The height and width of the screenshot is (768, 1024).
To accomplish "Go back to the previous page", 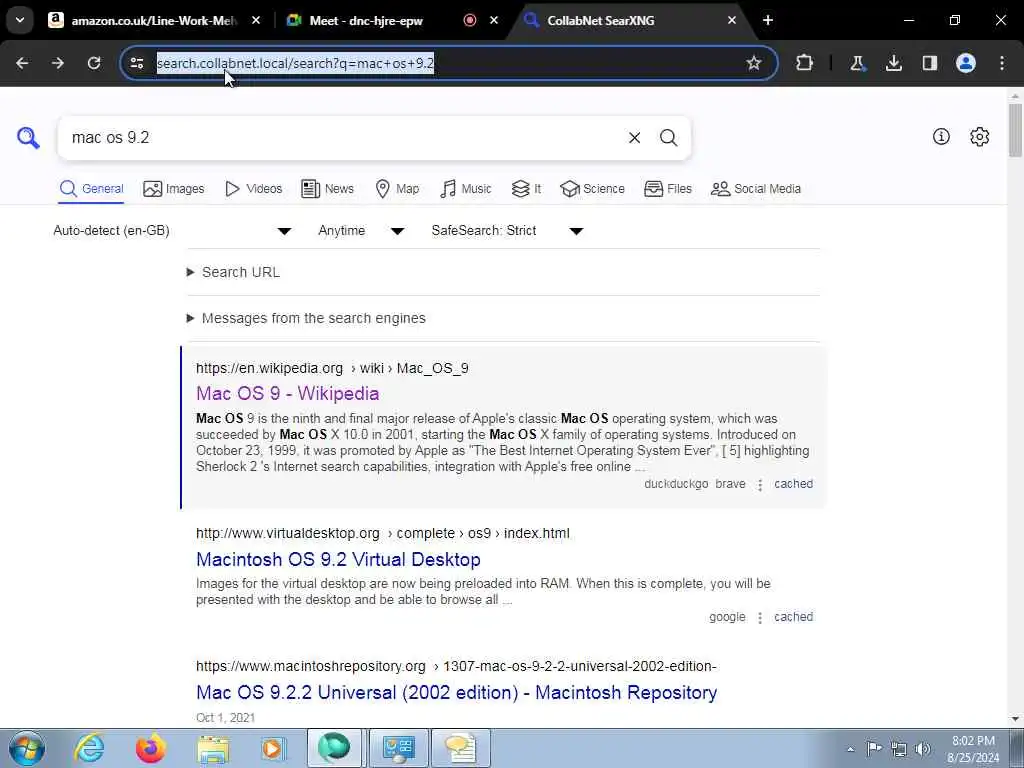I will click(x=22, y=63).
